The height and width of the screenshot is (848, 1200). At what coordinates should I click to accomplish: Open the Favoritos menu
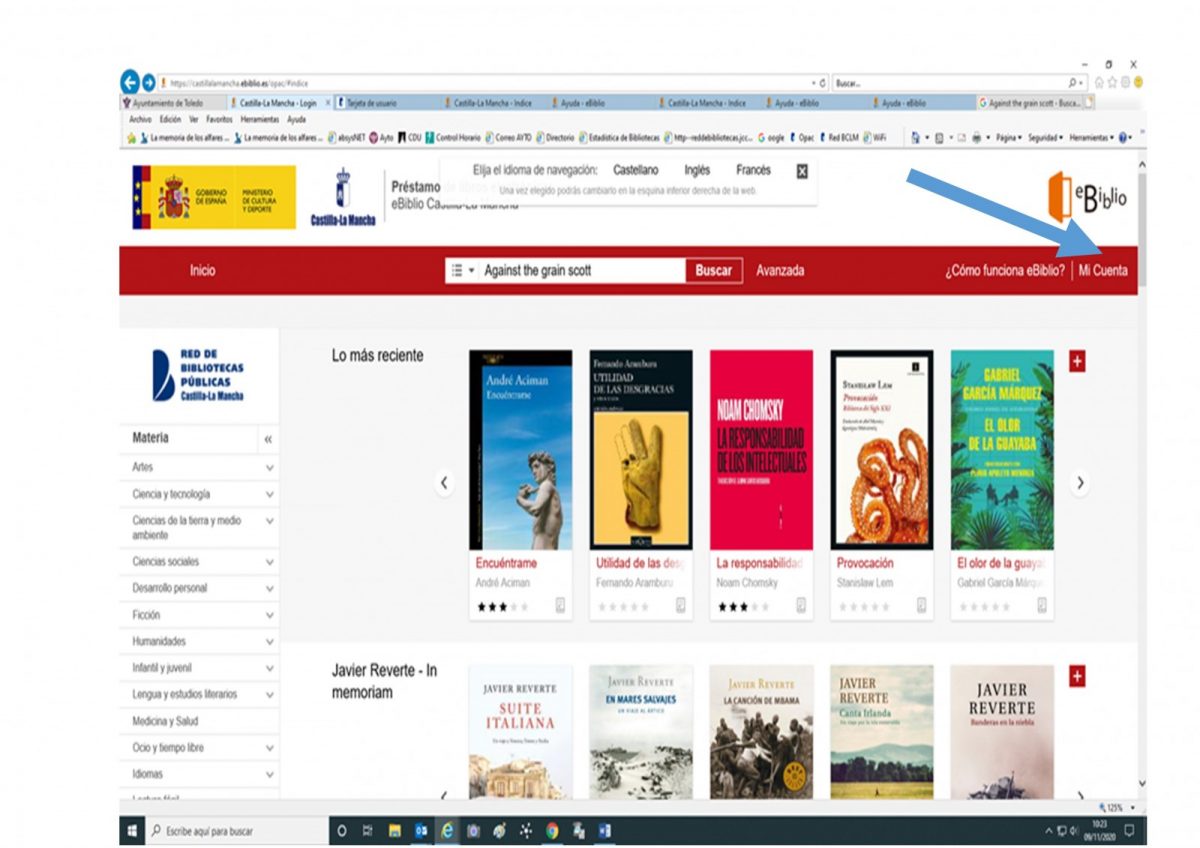coord(219,119)
